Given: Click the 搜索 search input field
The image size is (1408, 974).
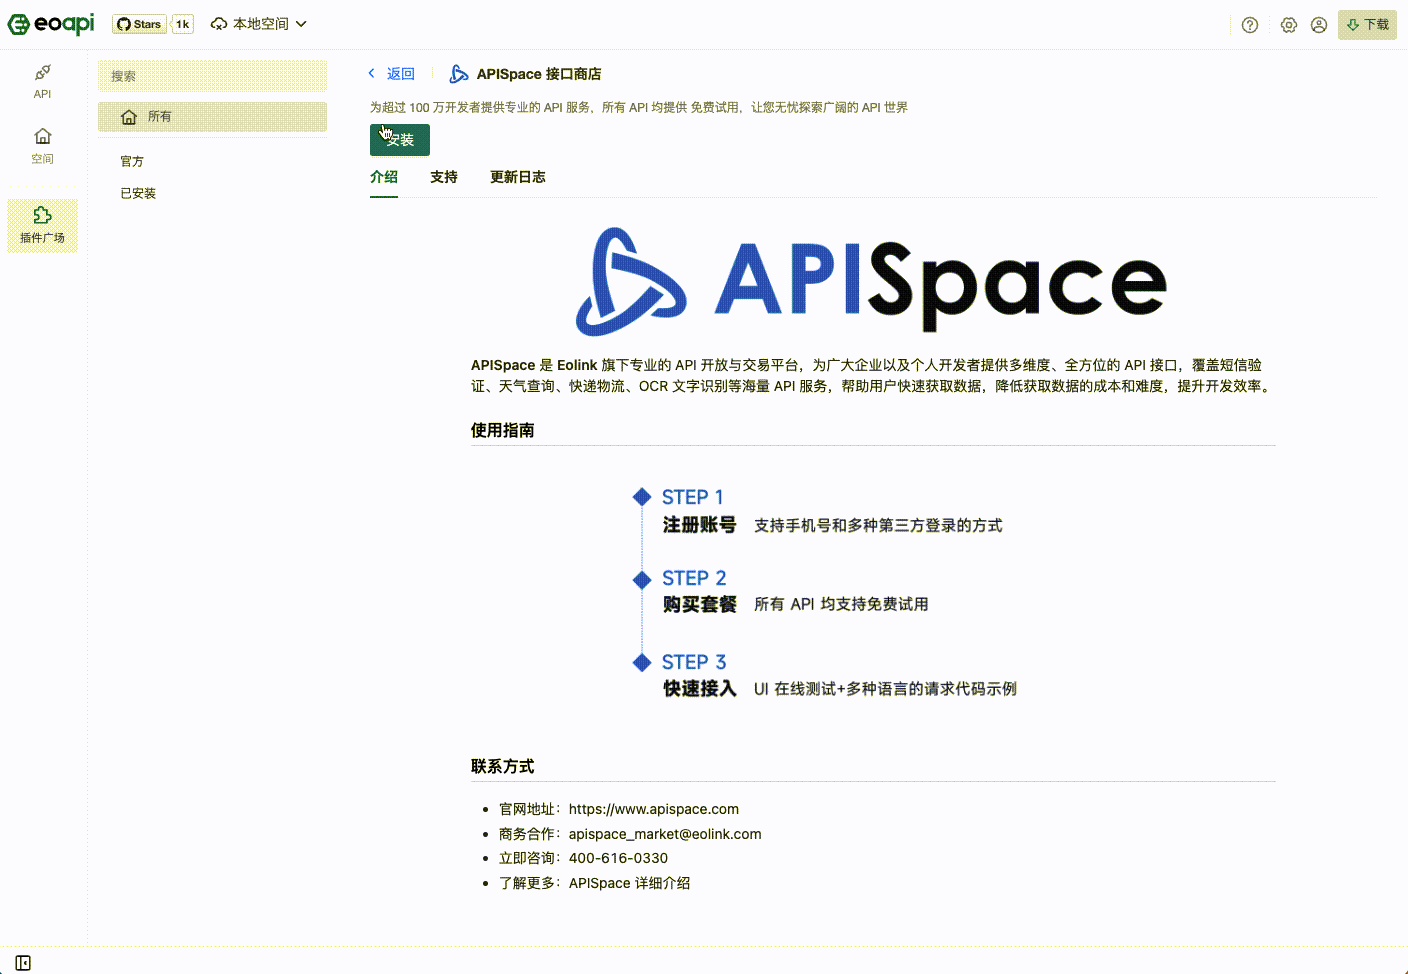Looking at the screenshot, I should pyautogui.click(x=212, y=75).
